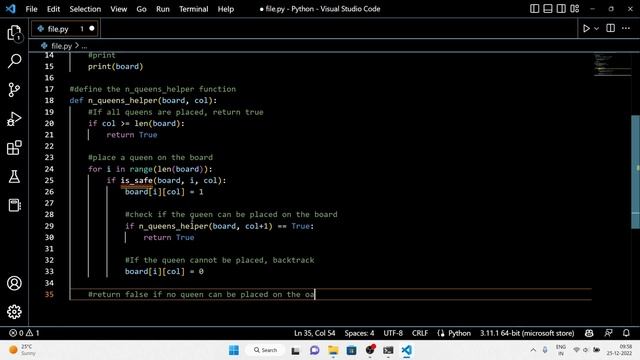
Task: Click Ln 35, Col 54 in status bar
Action: pyautogui.click(x=314, y=333)
